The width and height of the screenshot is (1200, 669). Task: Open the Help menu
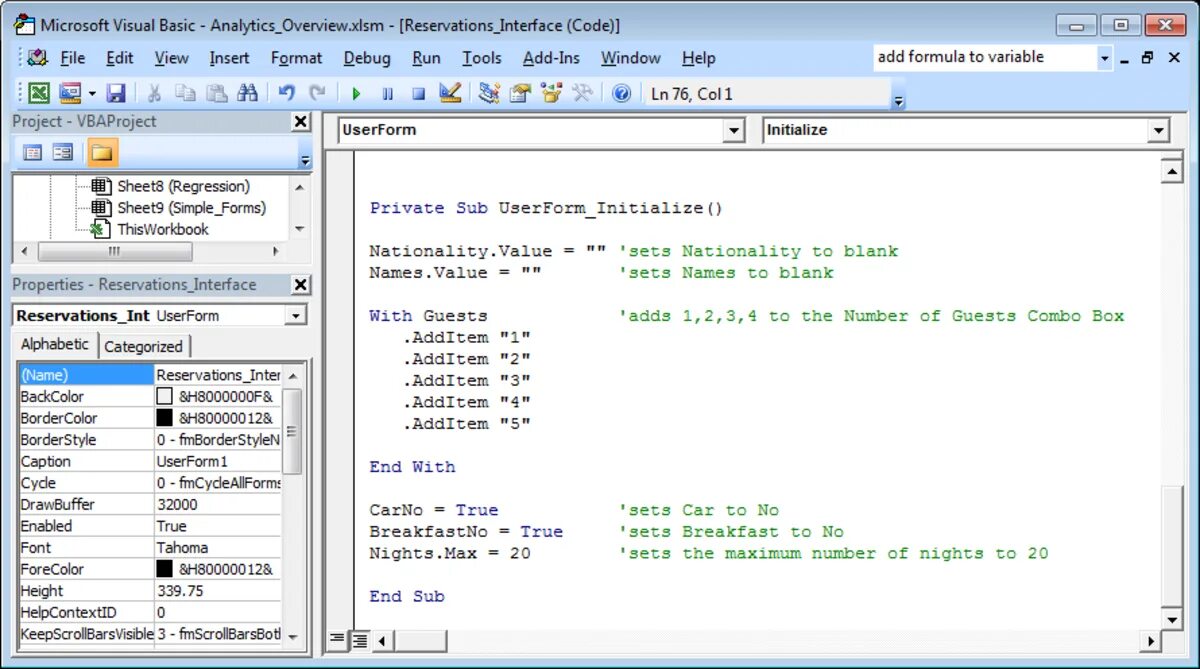tap(698, 58)
